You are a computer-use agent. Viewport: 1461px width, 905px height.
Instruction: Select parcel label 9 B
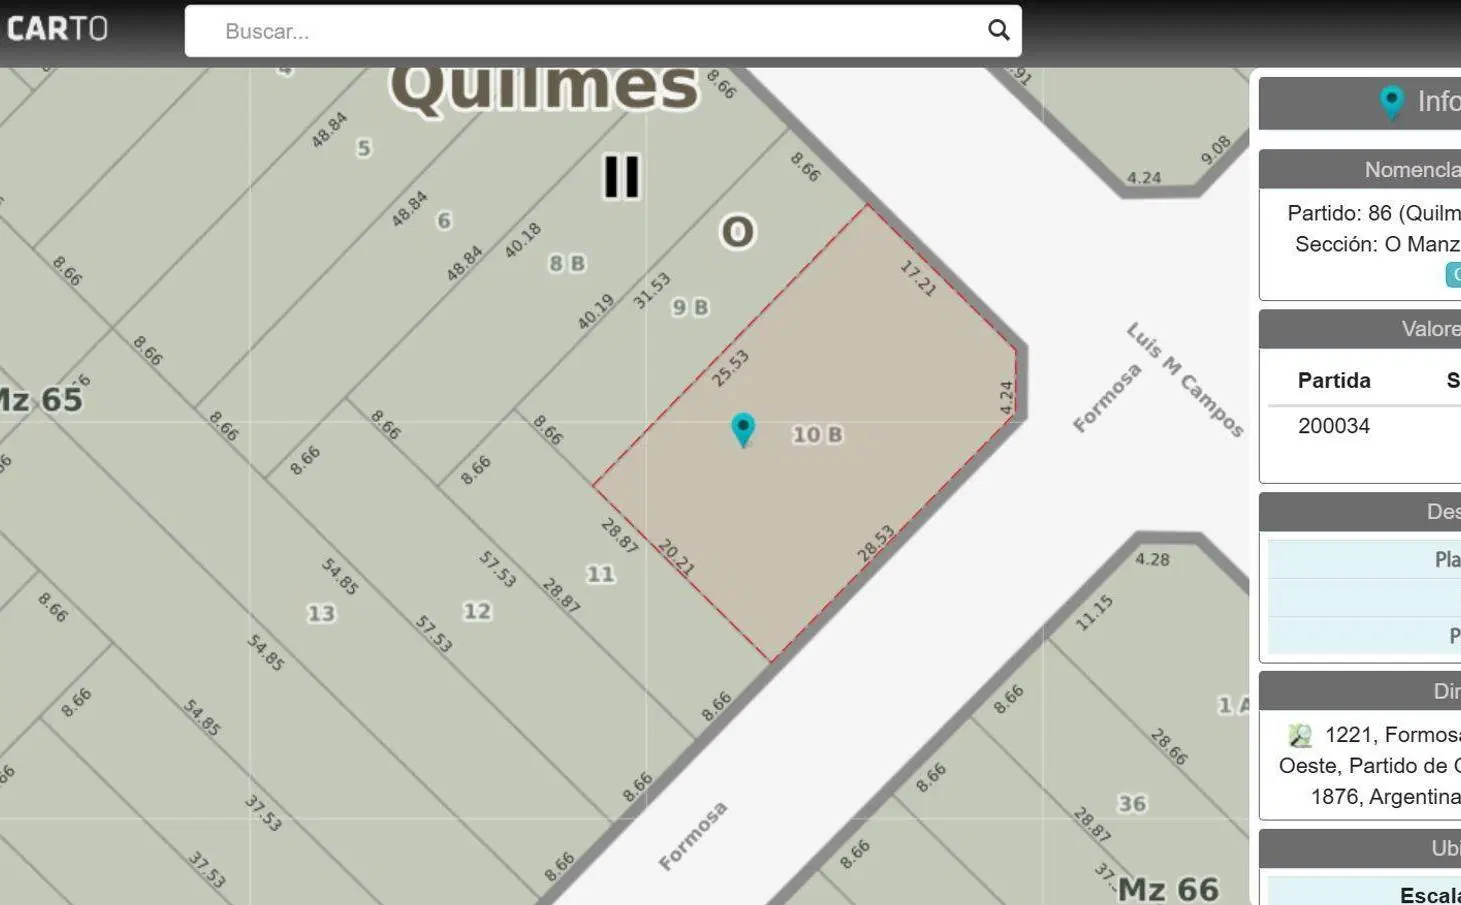point(689,307)
